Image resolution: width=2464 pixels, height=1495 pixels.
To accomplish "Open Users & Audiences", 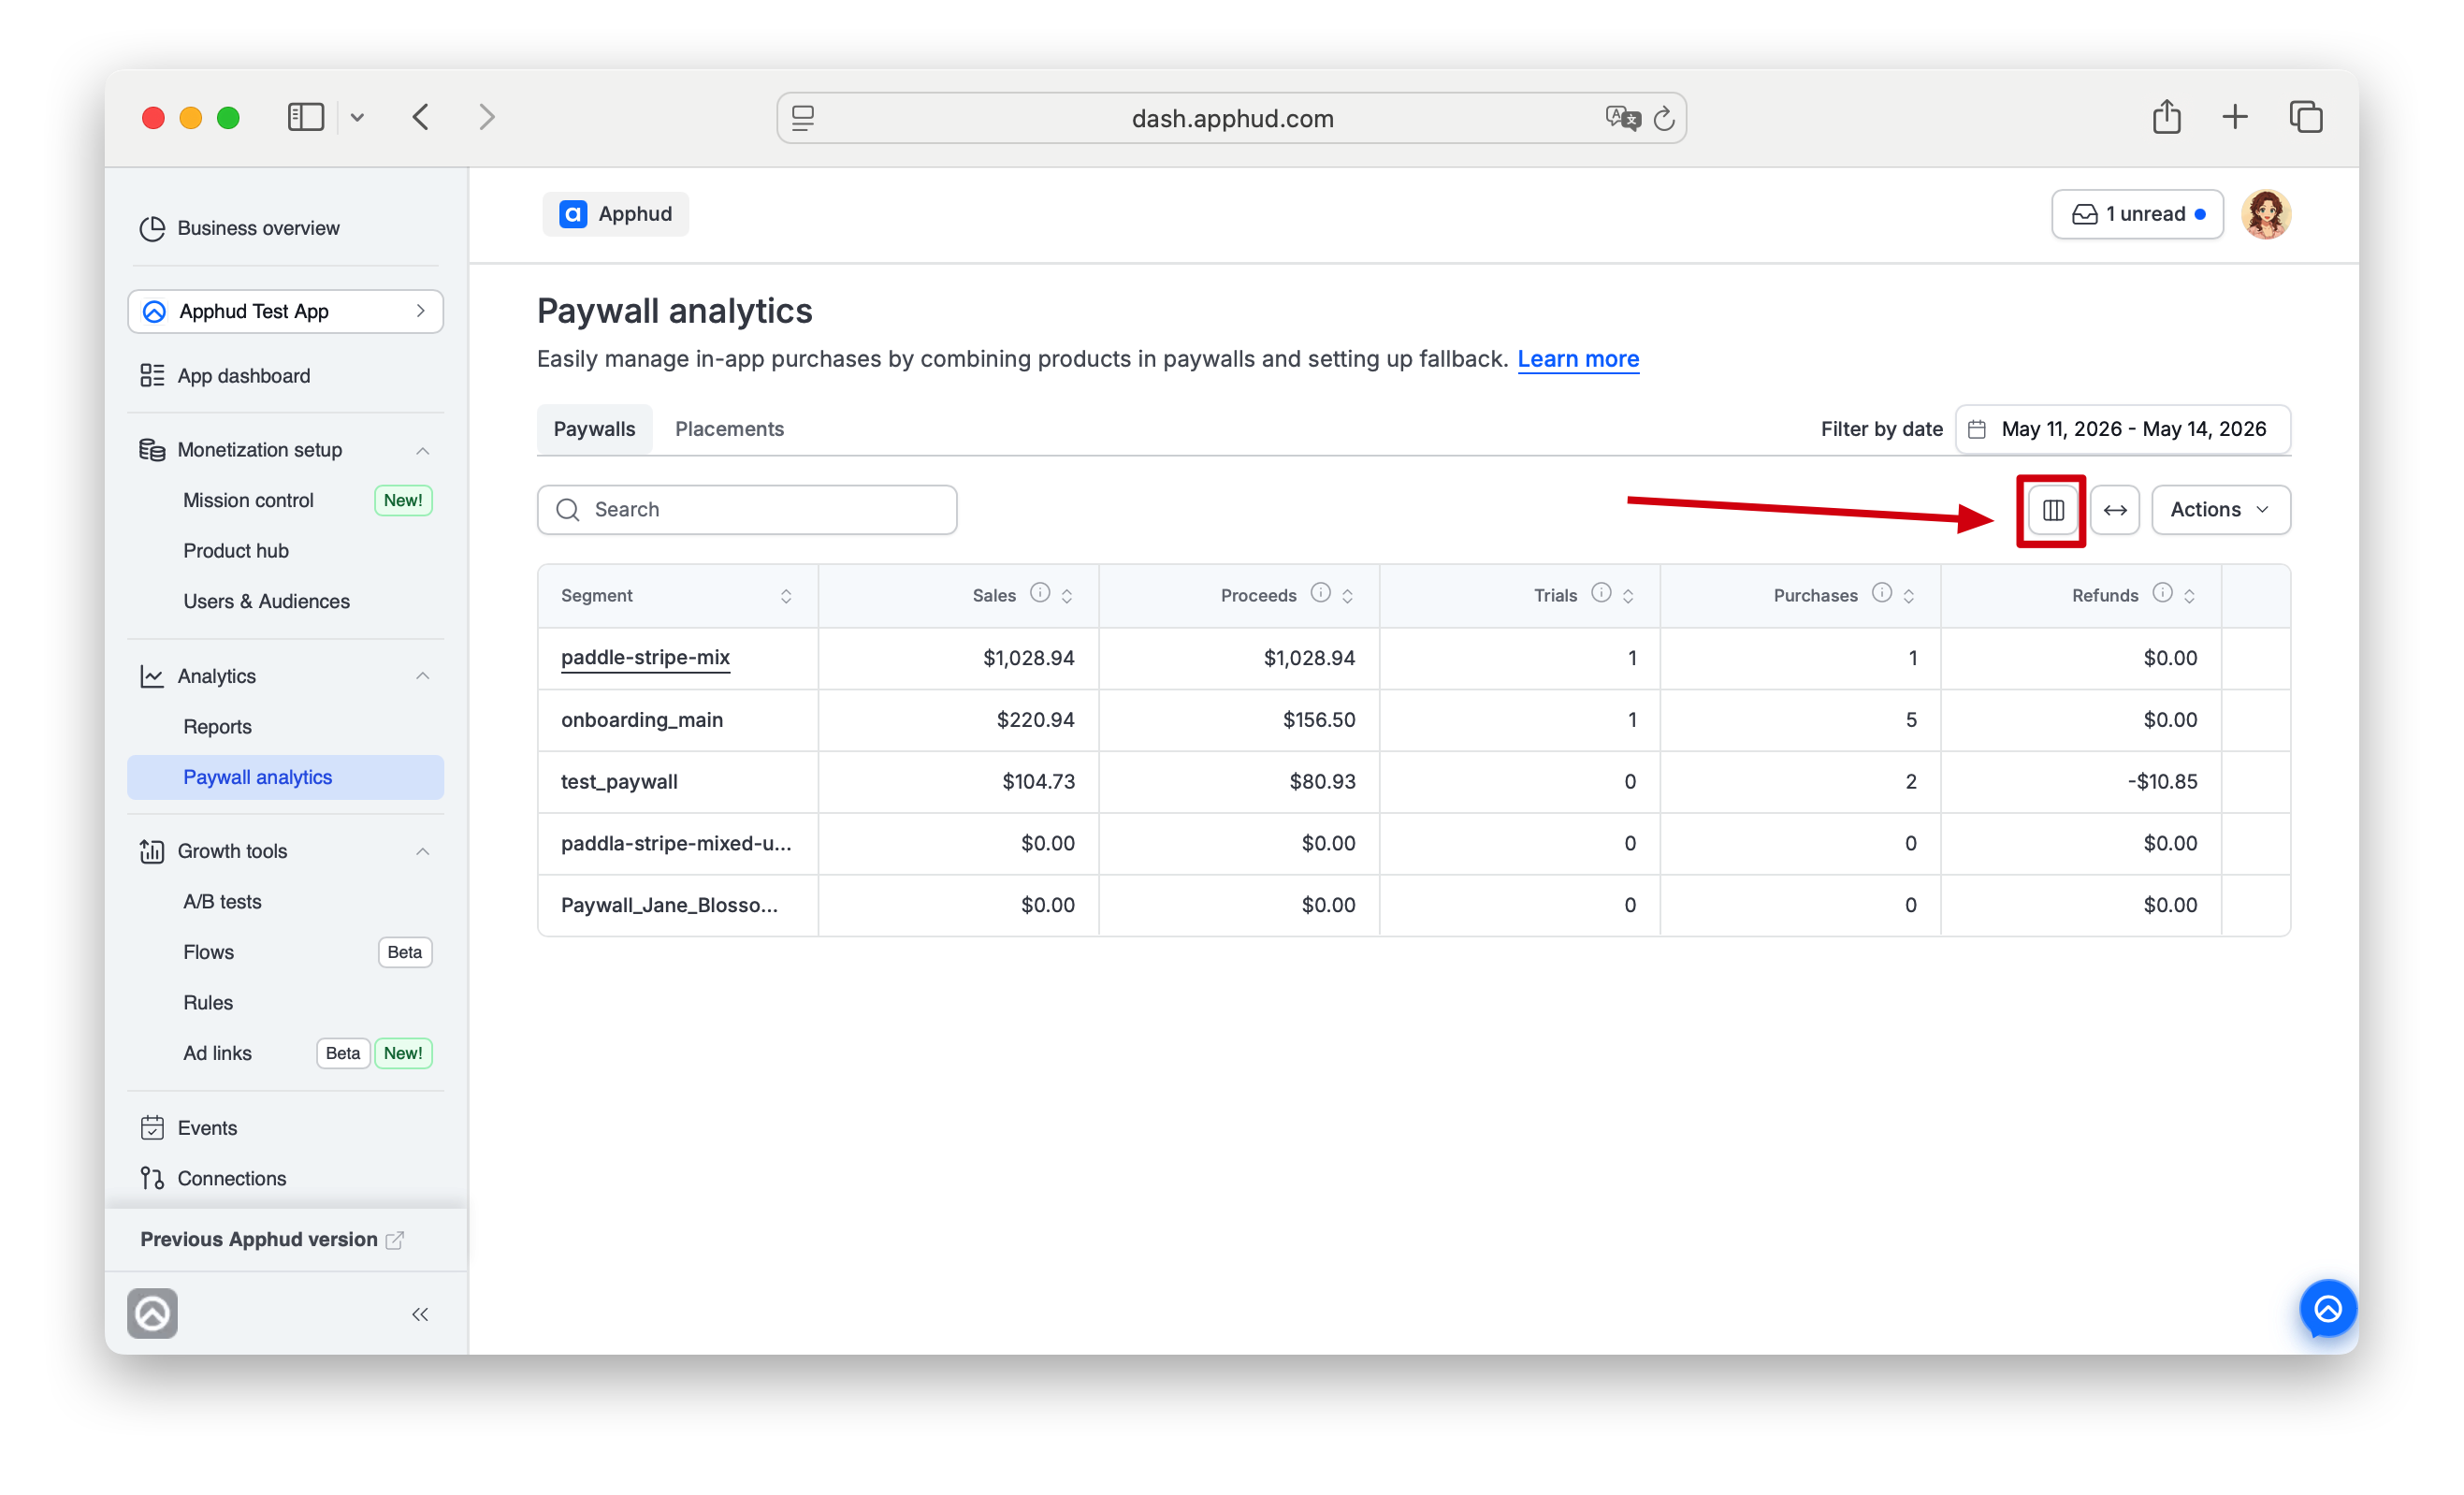I will point(266,601).
